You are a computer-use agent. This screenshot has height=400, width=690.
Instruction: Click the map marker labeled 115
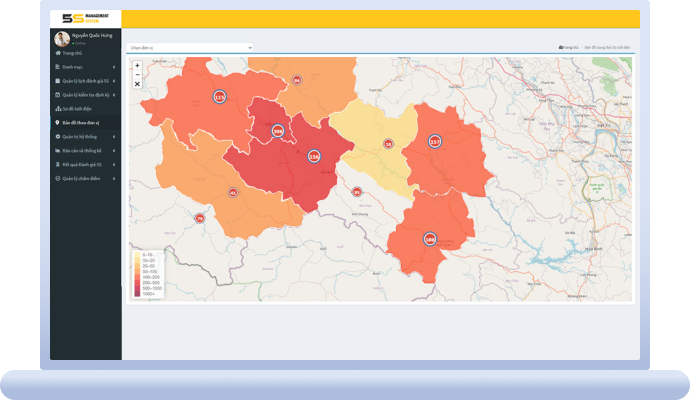(219, 97)
